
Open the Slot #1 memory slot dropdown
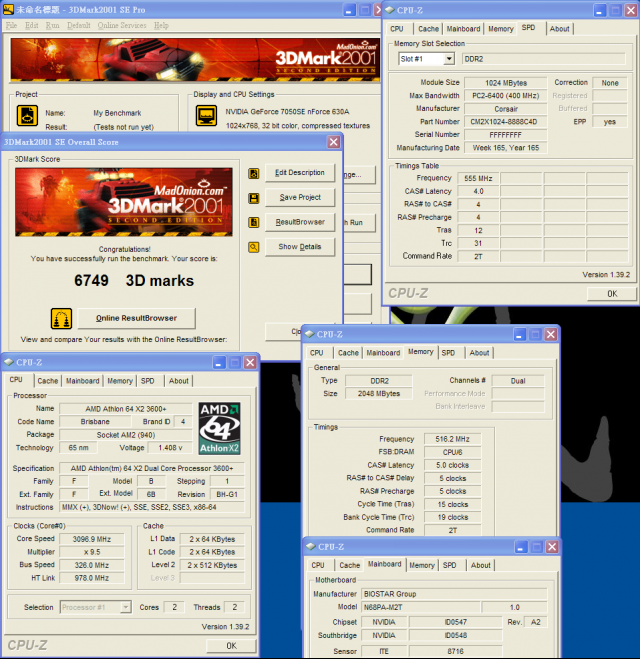(x=449, y=59)
